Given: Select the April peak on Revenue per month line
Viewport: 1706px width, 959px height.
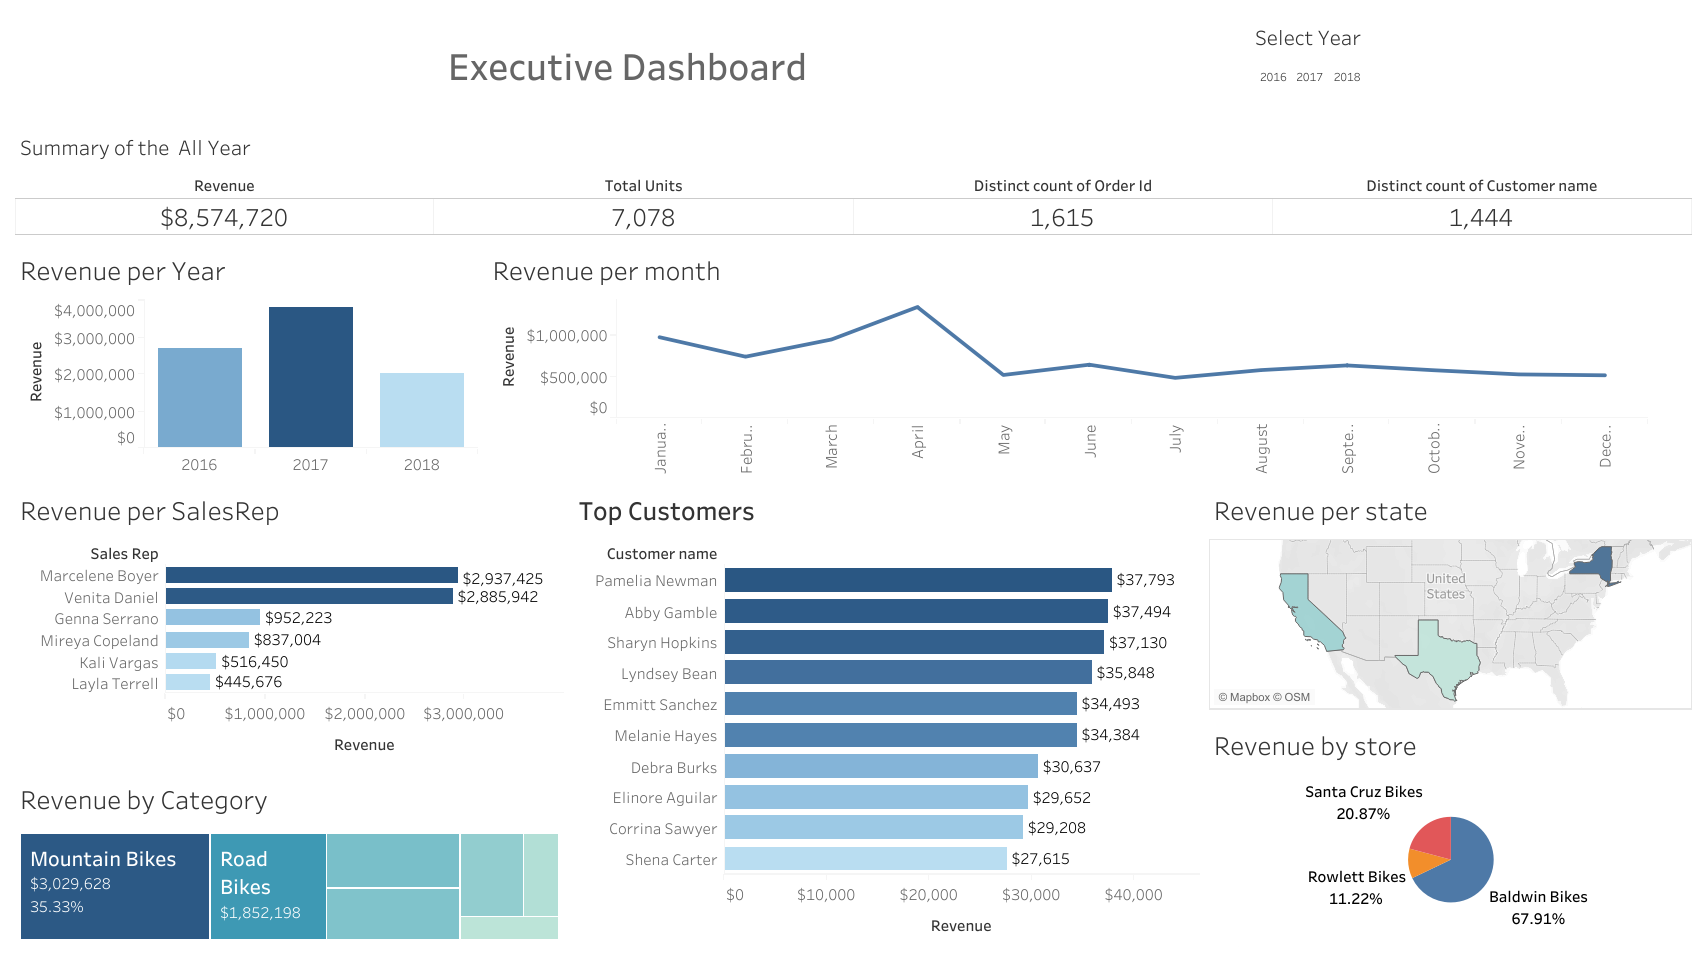Looking at the screenshot, I should [x=917, y=308].
